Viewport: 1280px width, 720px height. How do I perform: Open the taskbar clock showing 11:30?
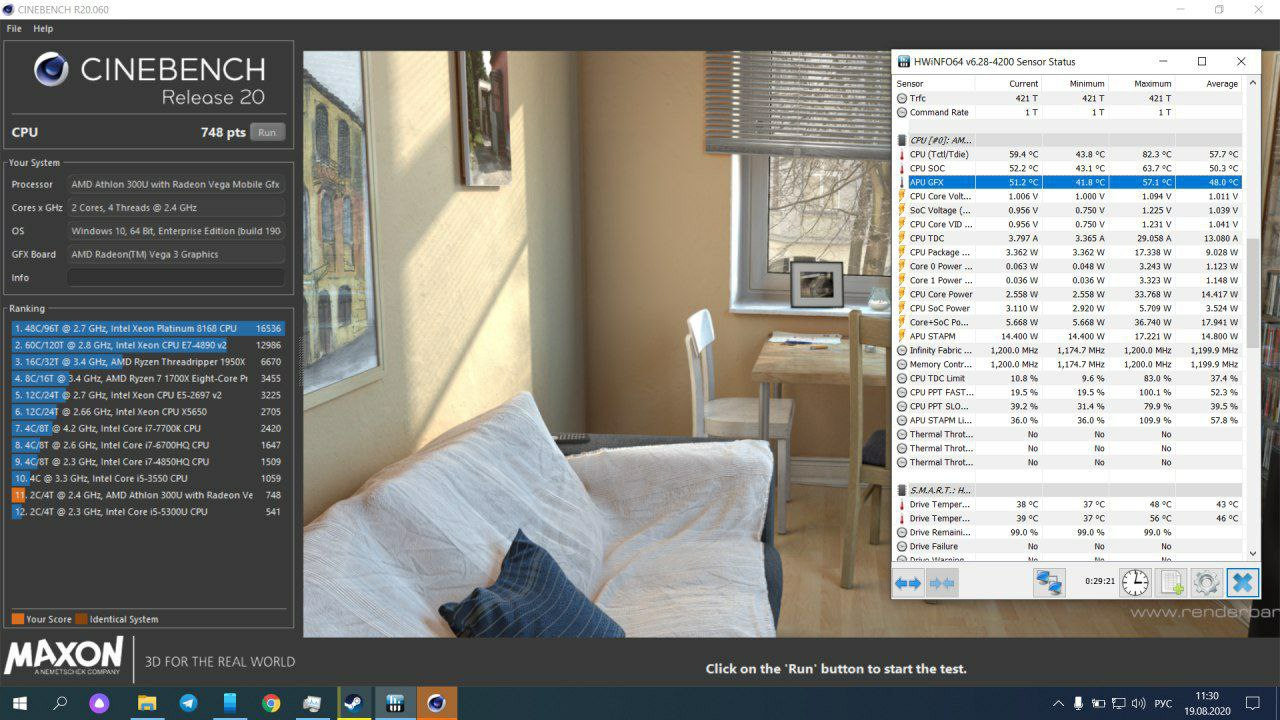1207,703
